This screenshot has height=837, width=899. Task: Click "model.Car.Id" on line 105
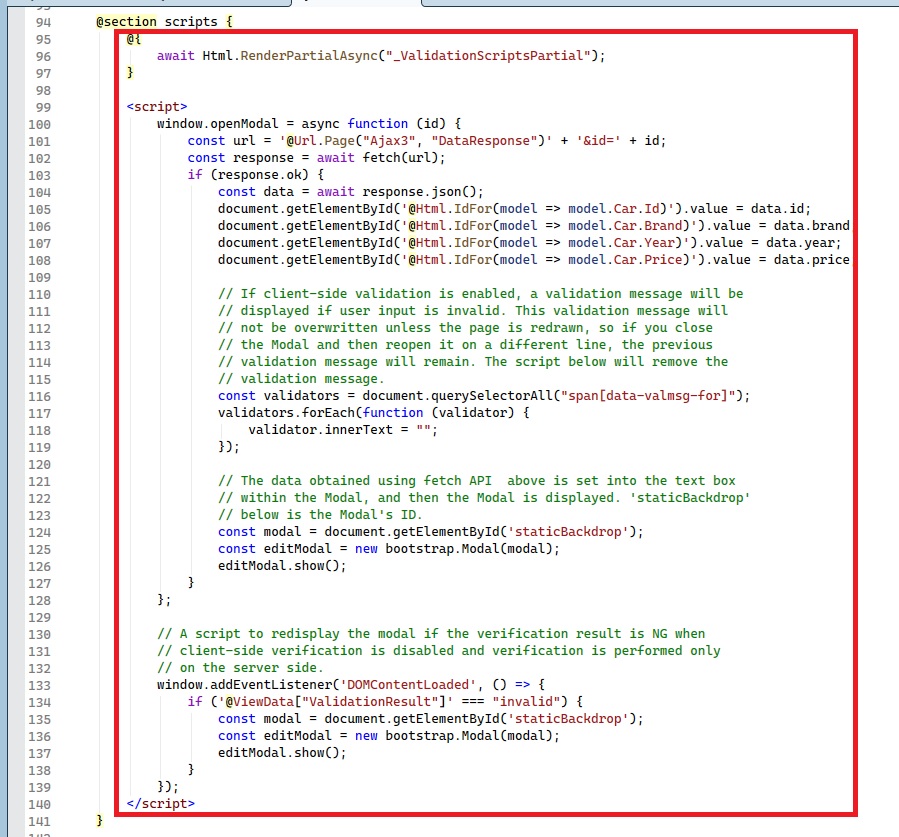tap(613, 209)
